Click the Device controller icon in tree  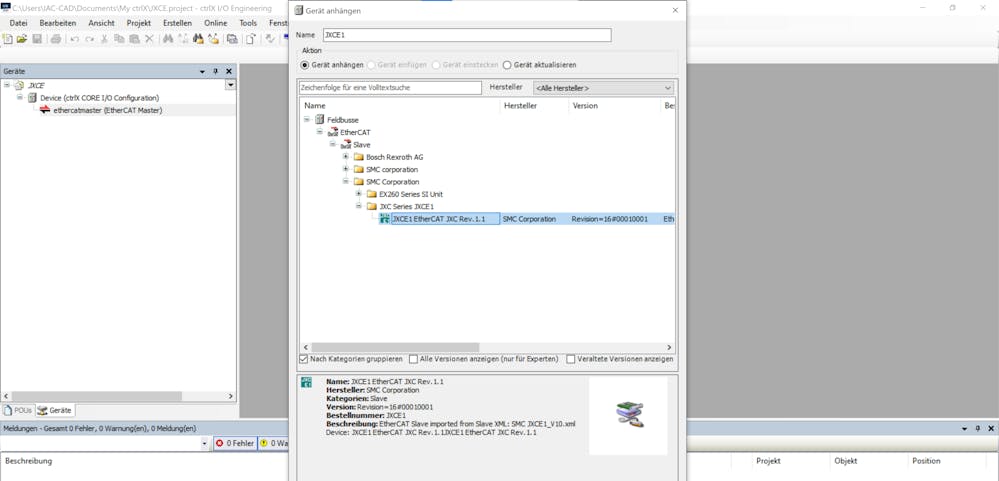[32, 97]
